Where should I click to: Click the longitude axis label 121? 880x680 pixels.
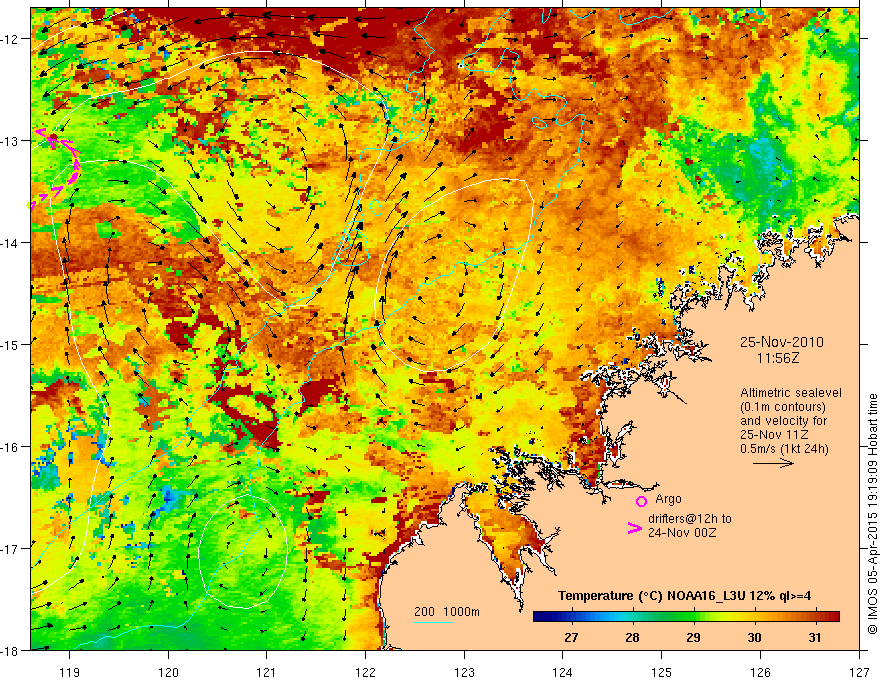pyautogui.click(x=267, y=672)
